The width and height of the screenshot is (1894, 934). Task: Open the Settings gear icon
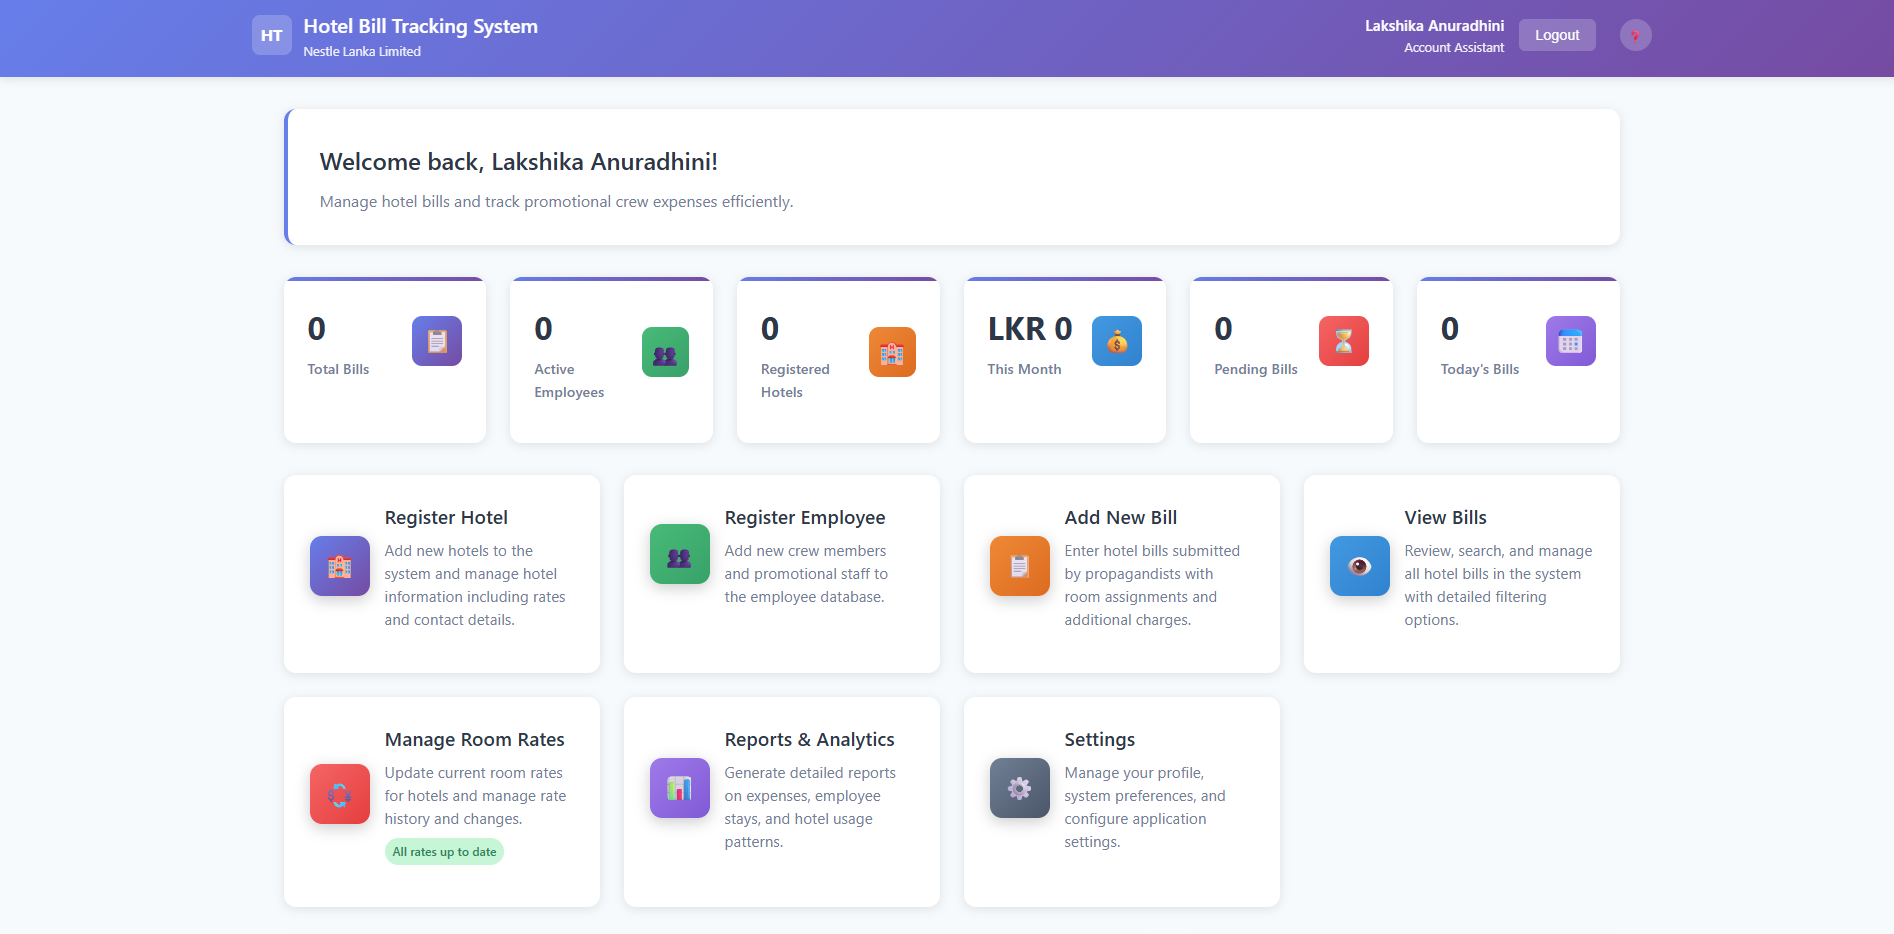[1019, 788]
